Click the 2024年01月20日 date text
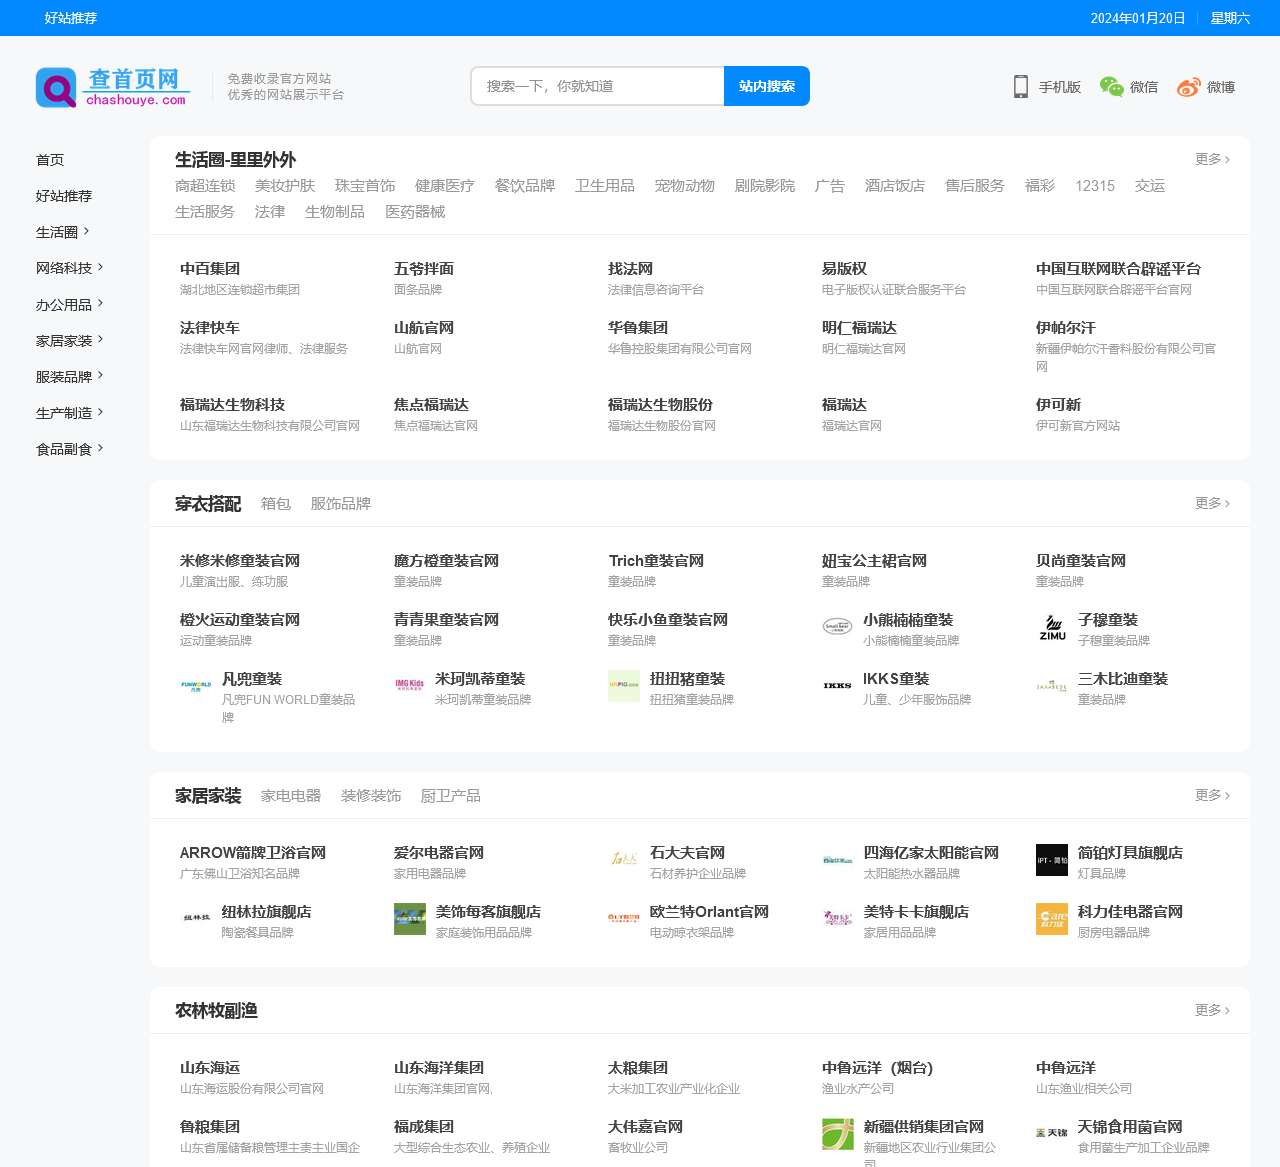This screenshot has width=1280, height=1167. click(x=1138, y=18)
